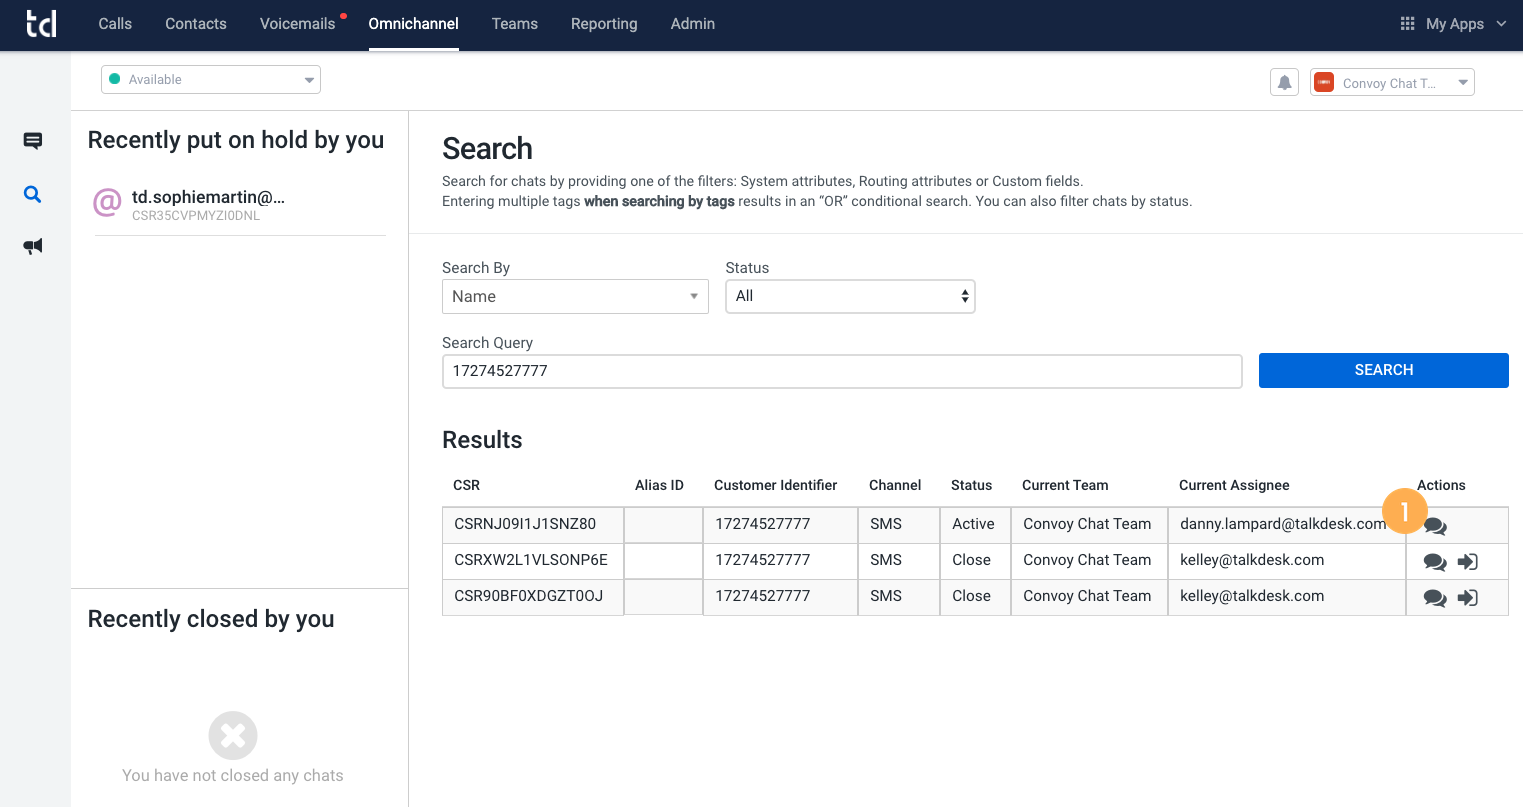
Task: Click takeover arrow icon for CSRXW2L1VLSONP6E
Action: point(1468,562)
